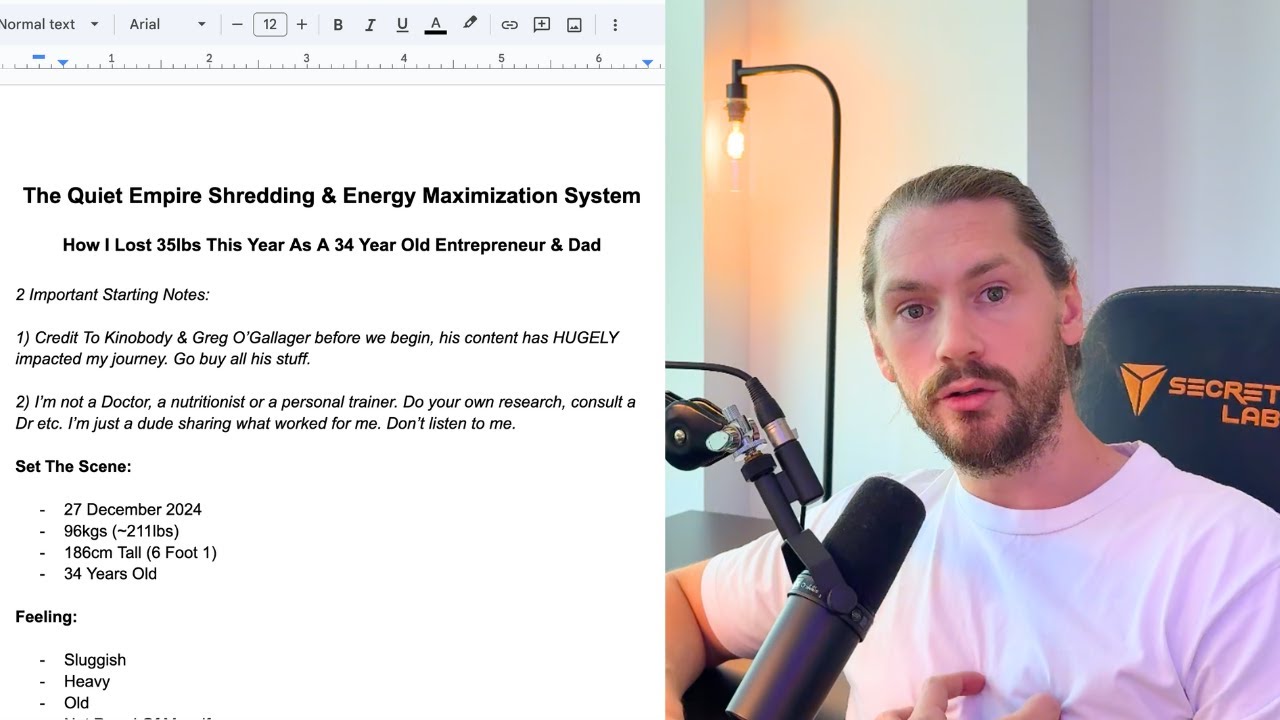The image size is (1280, 720).
Task: Click the insert link icon
Action: 509,24
